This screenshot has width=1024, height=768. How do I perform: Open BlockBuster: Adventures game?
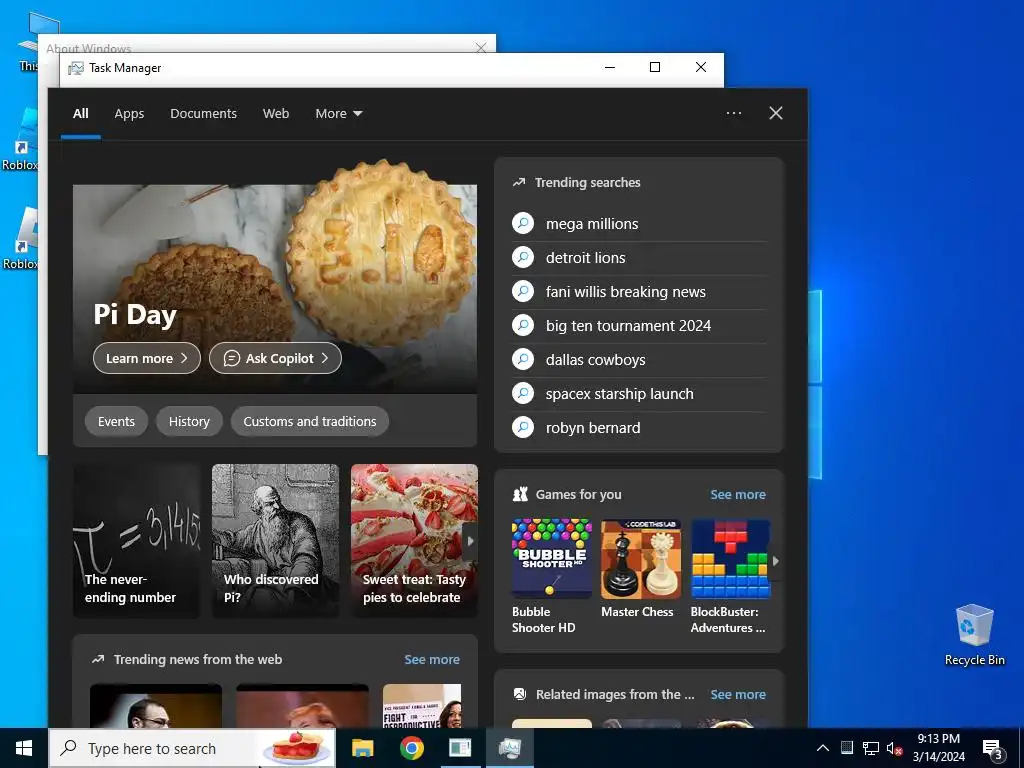[730, 576]
